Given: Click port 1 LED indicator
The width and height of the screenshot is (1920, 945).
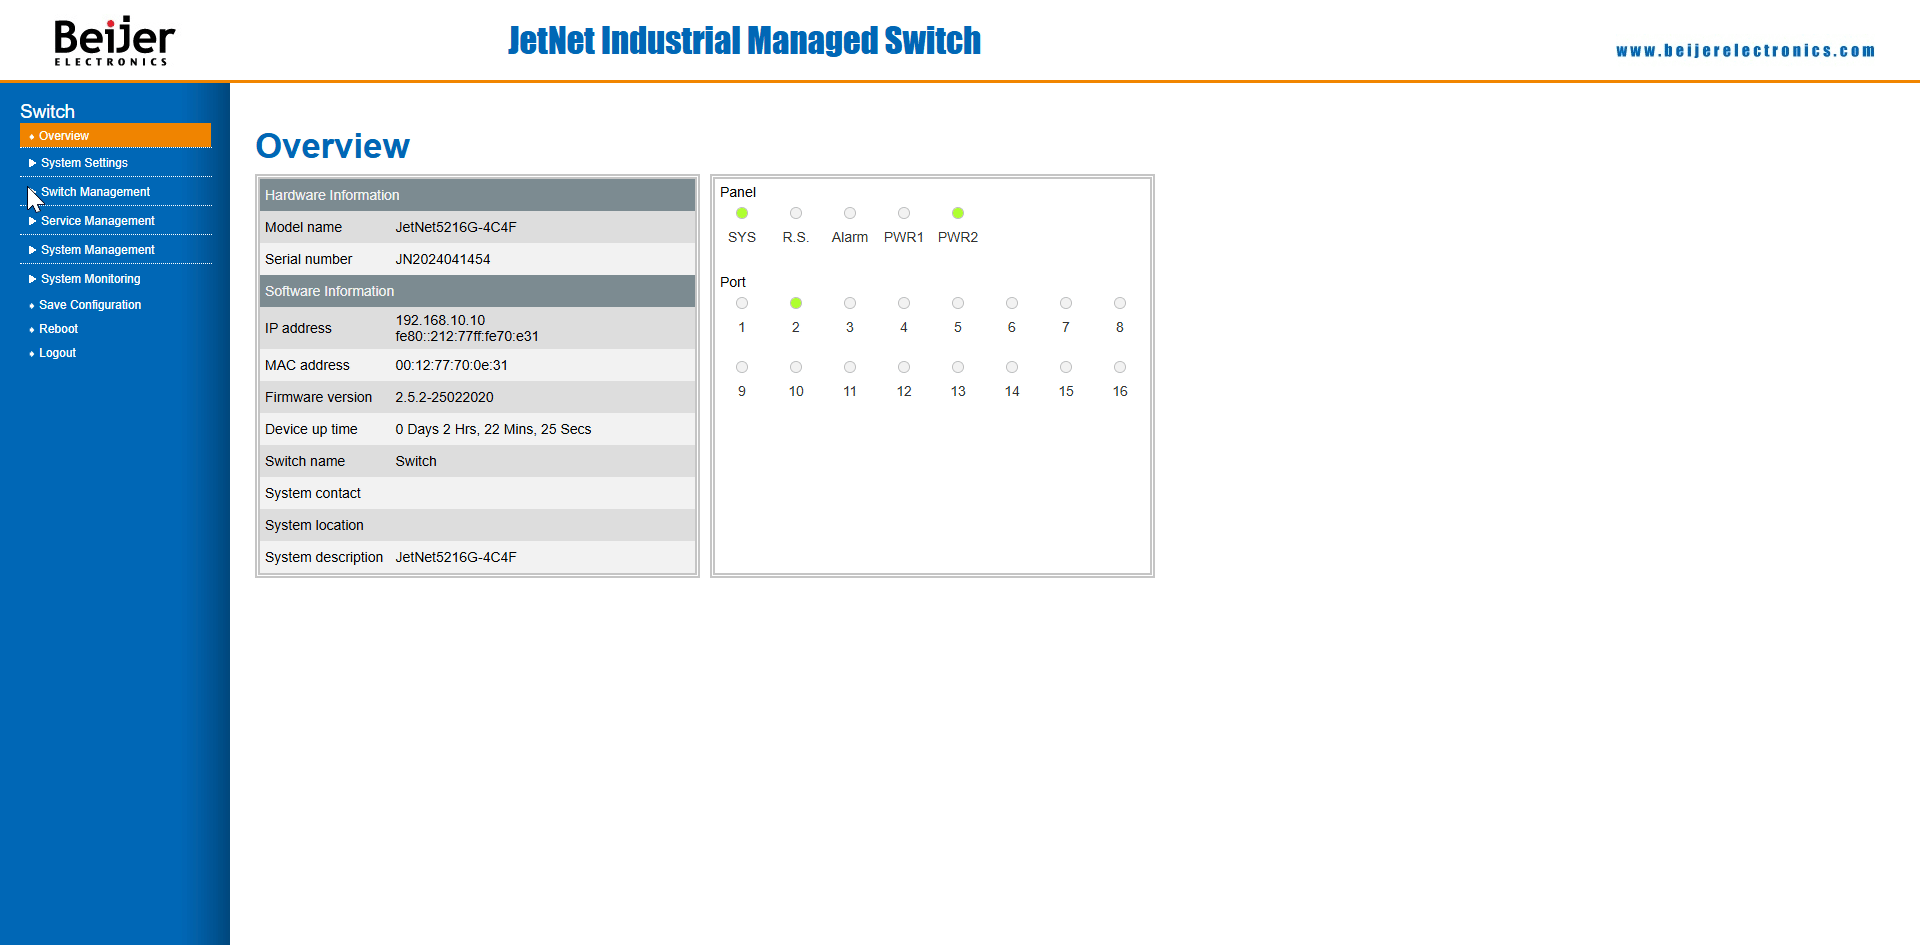Looking at the screenshot, I should click(x=742, y=303).
